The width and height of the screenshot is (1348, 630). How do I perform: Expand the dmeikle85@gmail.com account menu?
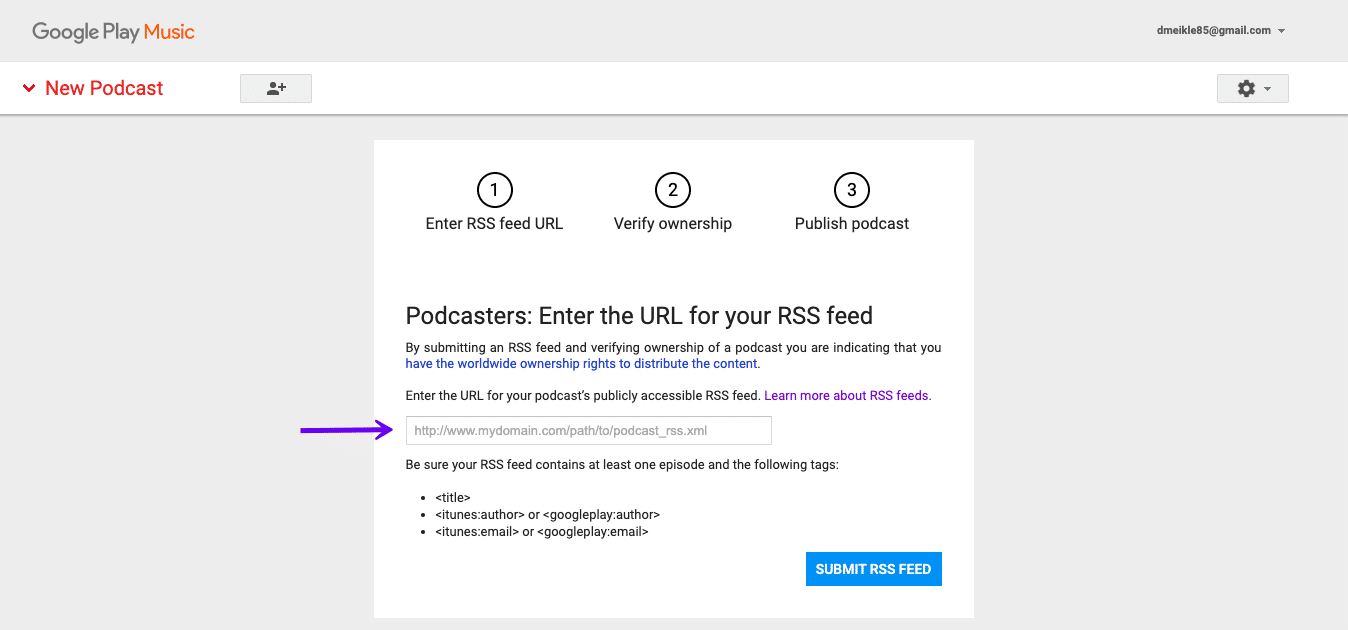[1281, 30]
